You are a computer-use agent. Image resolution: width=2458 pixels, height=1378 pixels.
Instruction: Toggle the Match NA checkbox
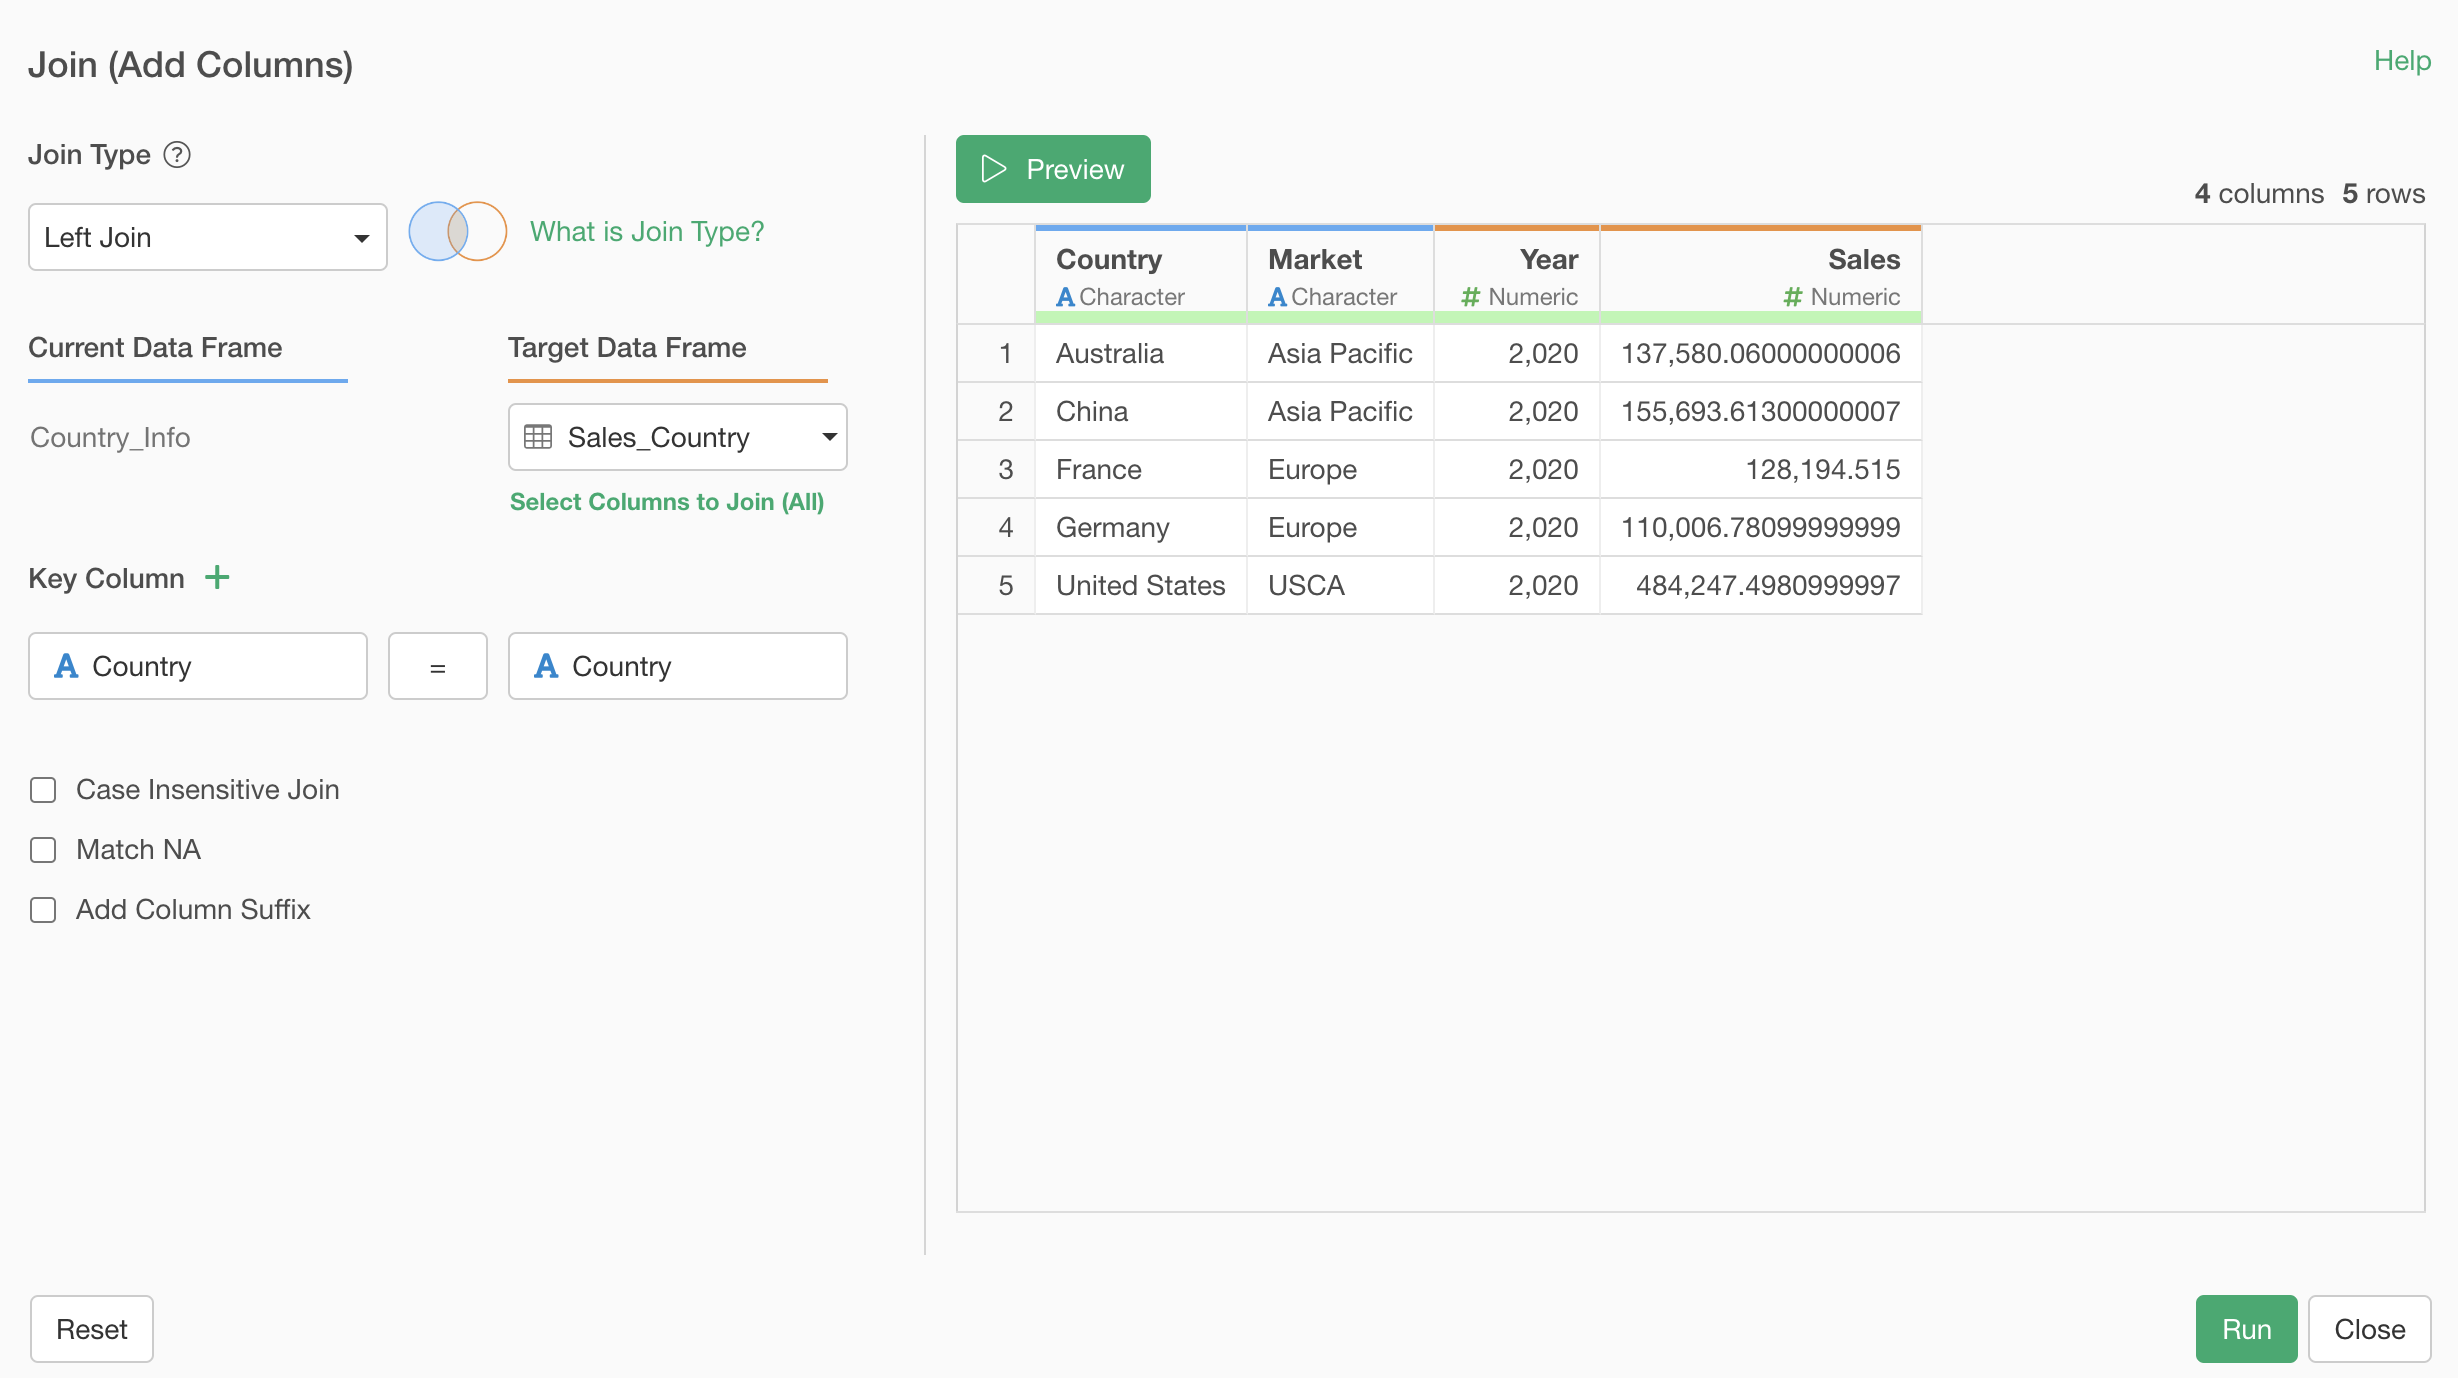[43, 850]
